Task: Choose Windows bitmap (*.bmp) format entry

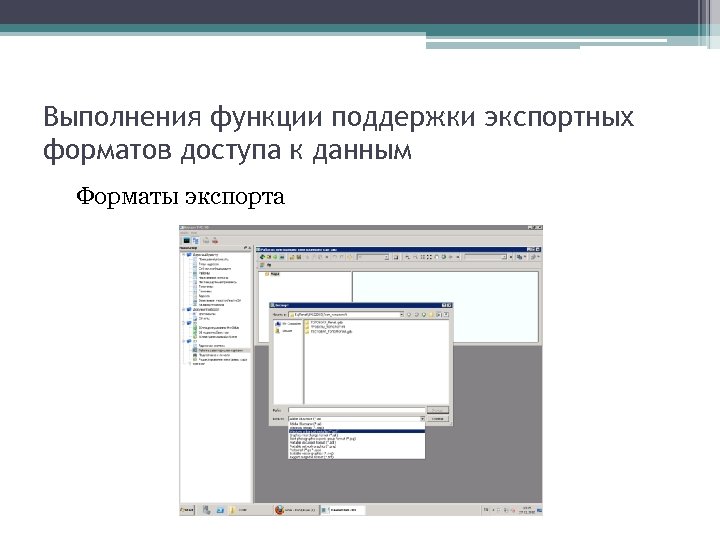Action: pyautogui.click(x=357, y=428)
